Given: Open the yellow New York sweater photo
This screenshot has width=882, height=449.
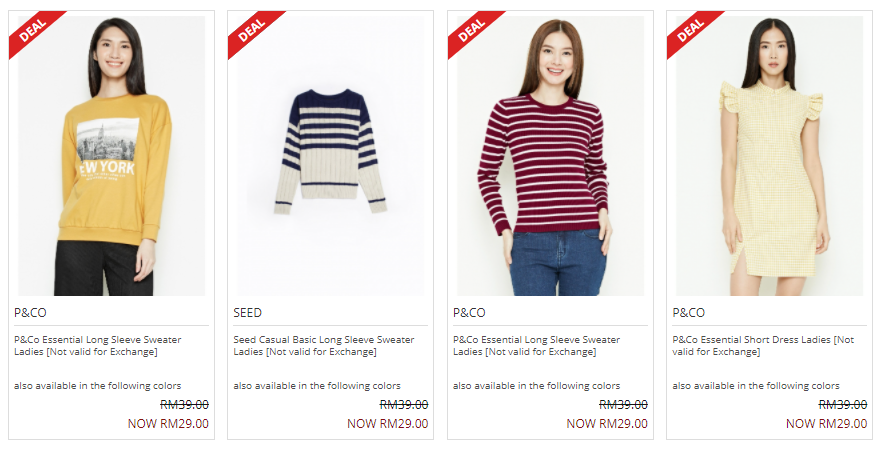Looking at the screenshot, I should pos(111,156).
